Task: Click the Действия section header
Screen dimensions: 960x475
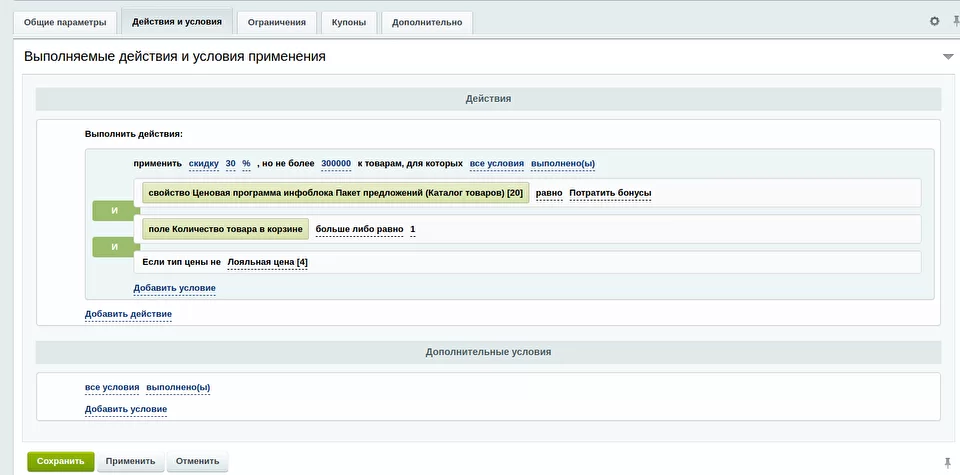Action: pyautogui.click(x=488, y=99)
